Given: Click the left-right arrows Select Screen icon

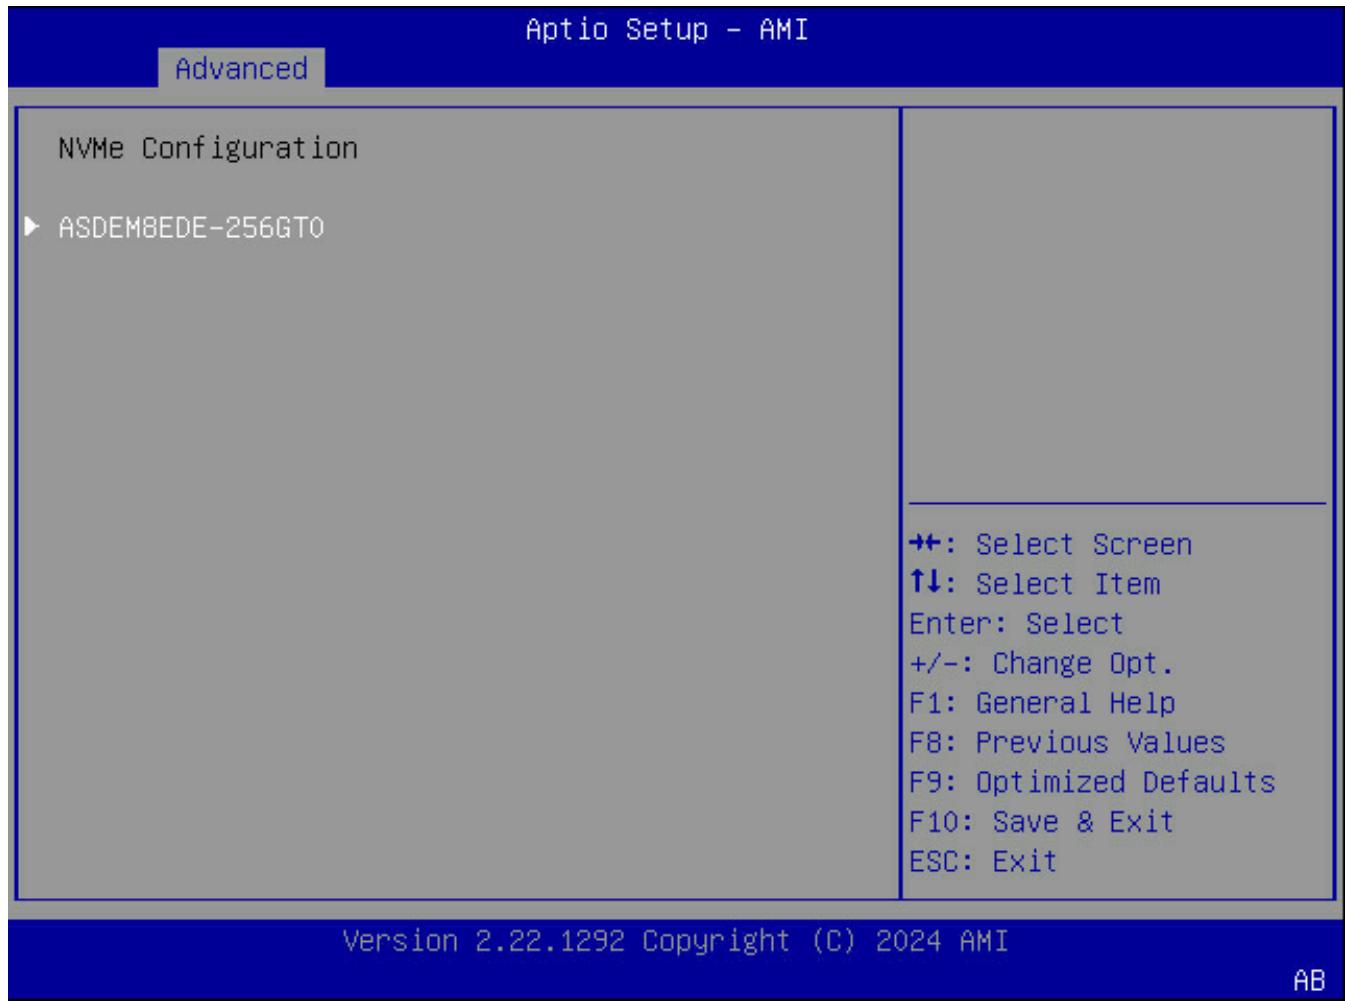Looking at the screenshot, I should pos(925,544).
